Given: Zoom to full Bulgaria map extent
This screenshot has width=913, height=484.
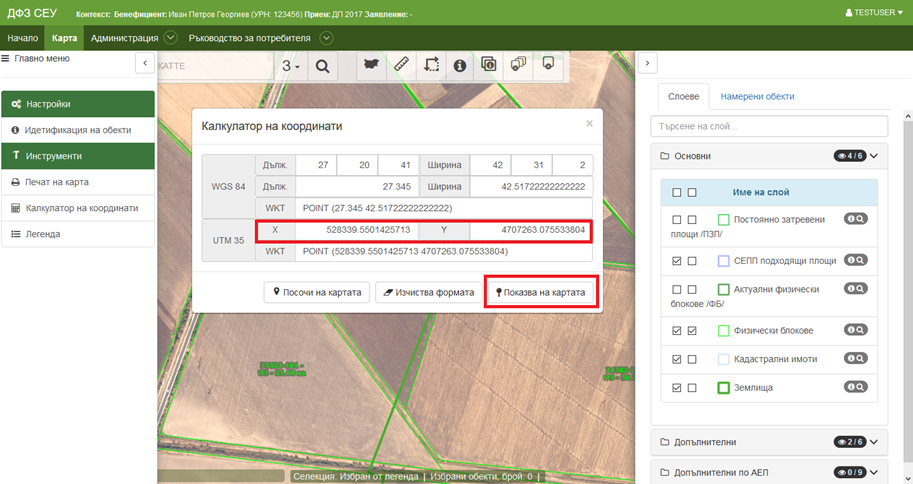Looking at the screenshot, I should [371, 64].
